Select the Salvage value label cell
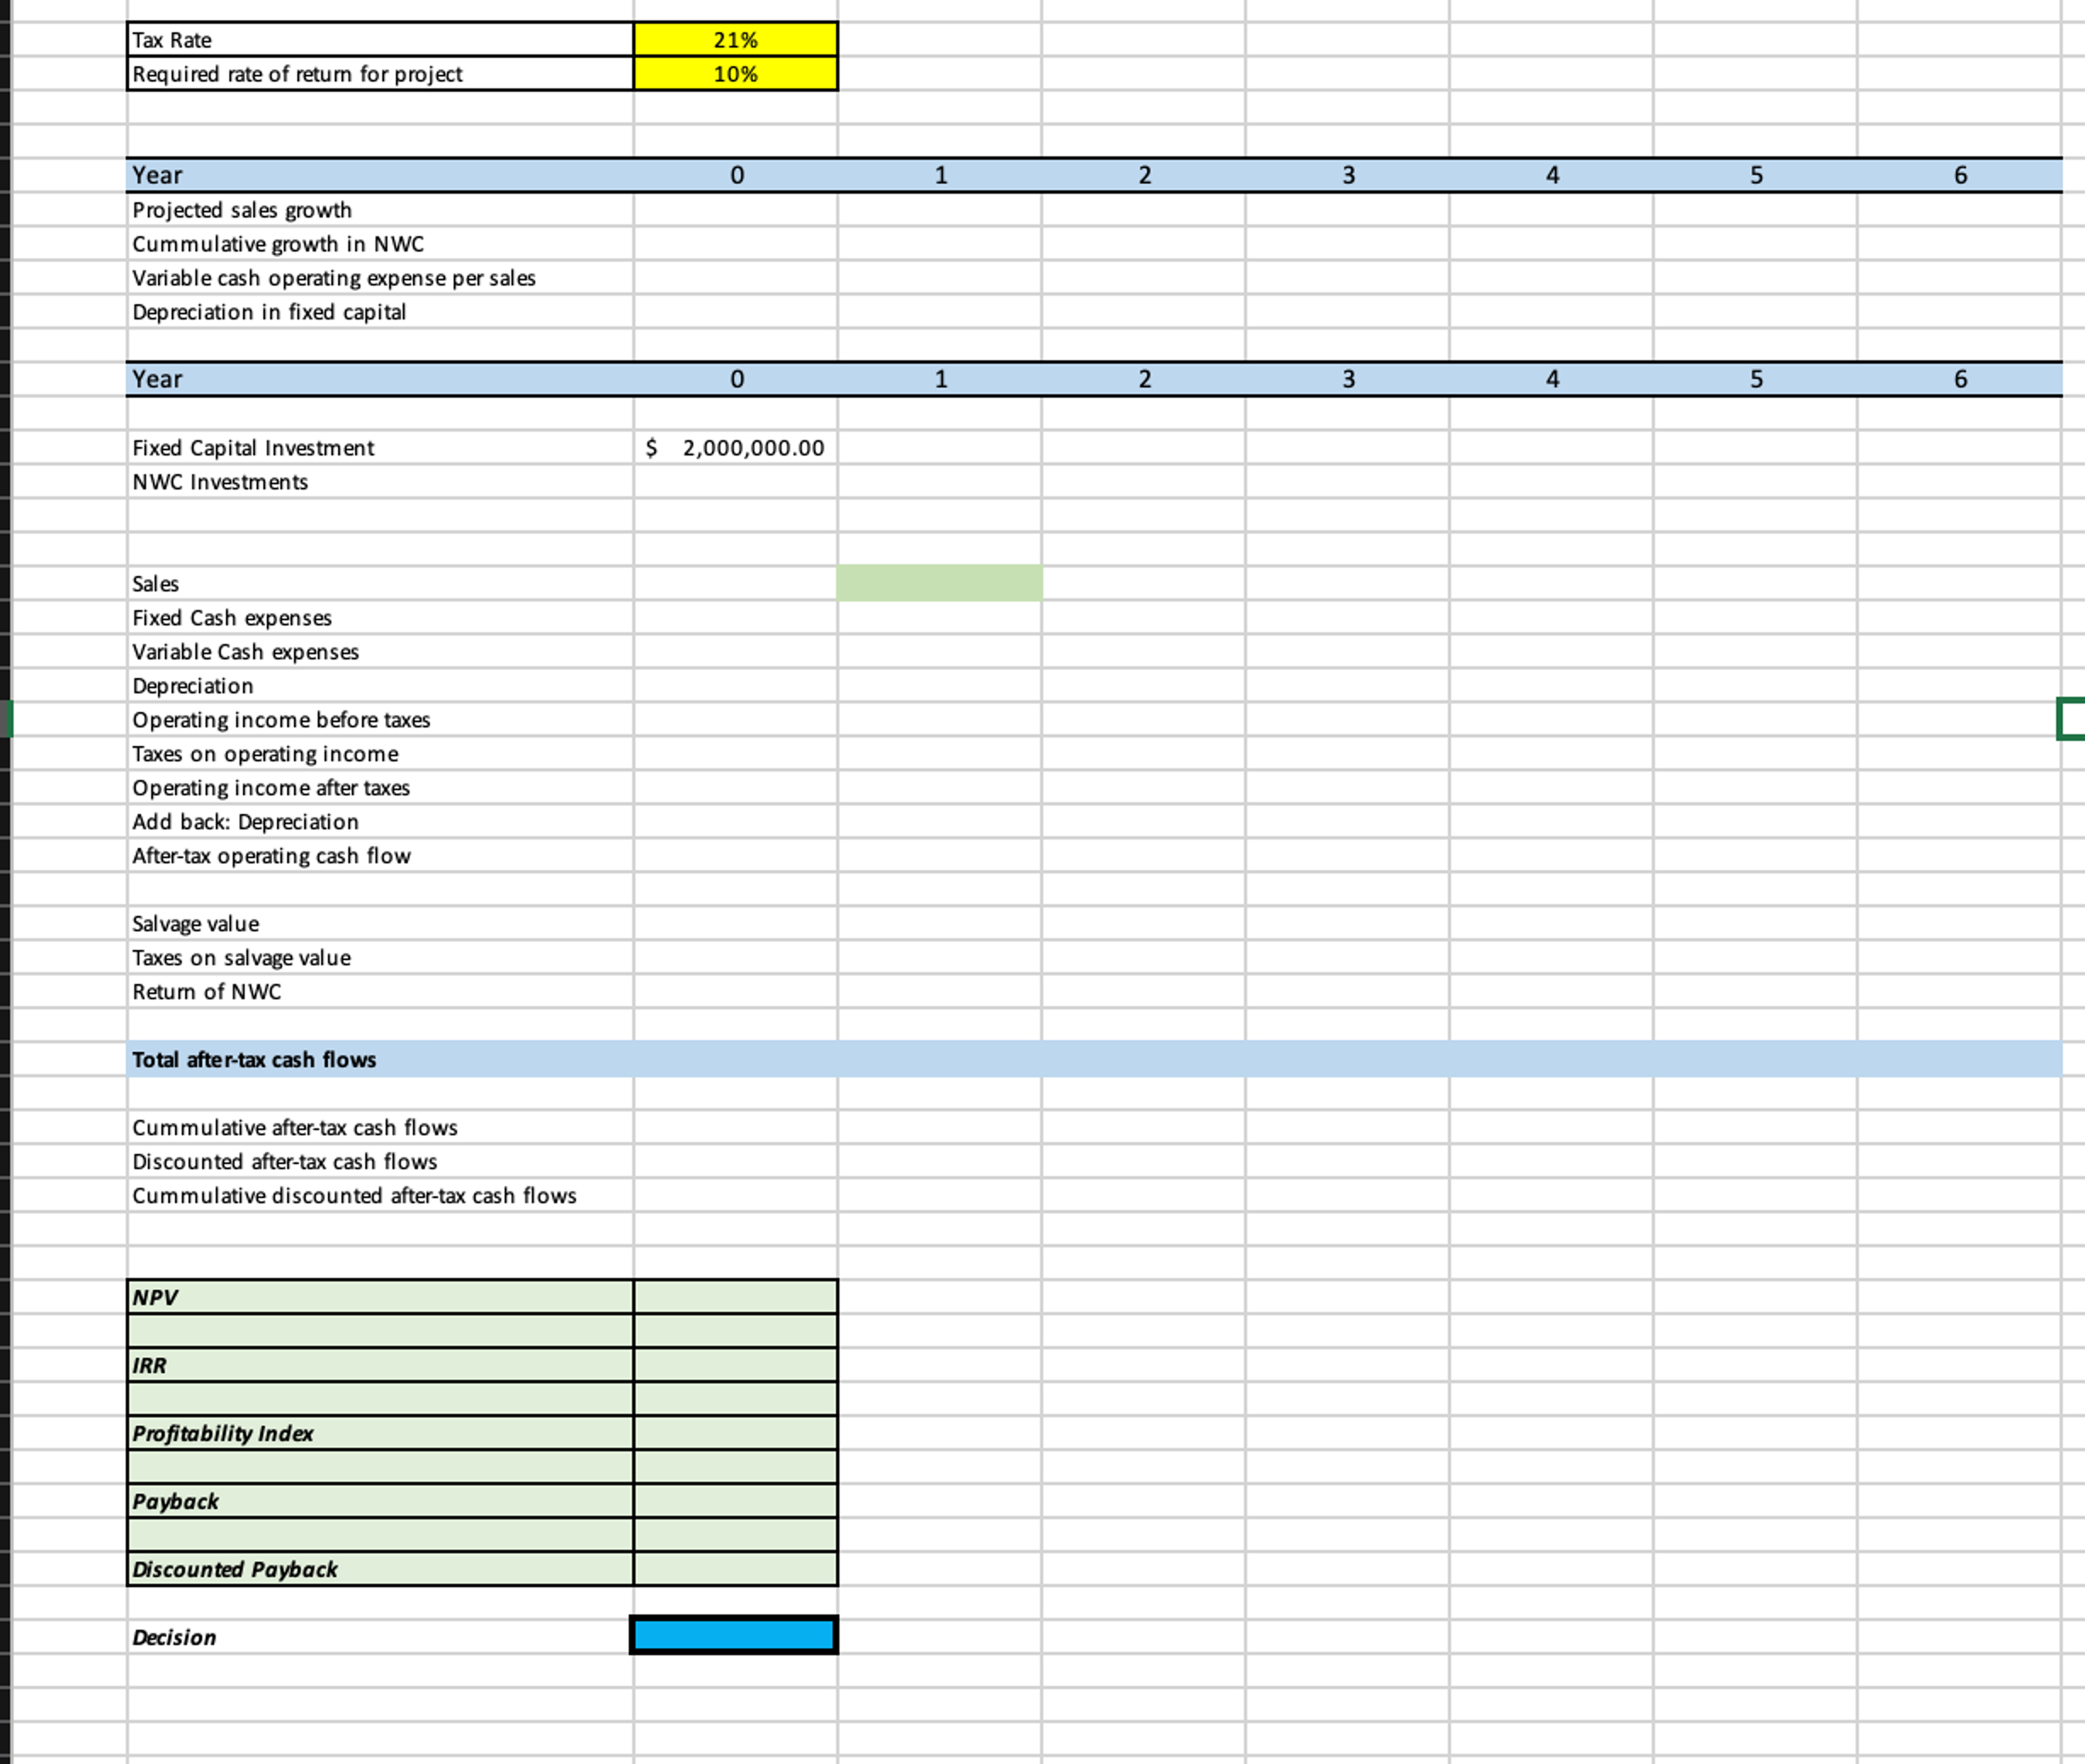This screenshot has width=2085, height=1764. coord(196,924)
